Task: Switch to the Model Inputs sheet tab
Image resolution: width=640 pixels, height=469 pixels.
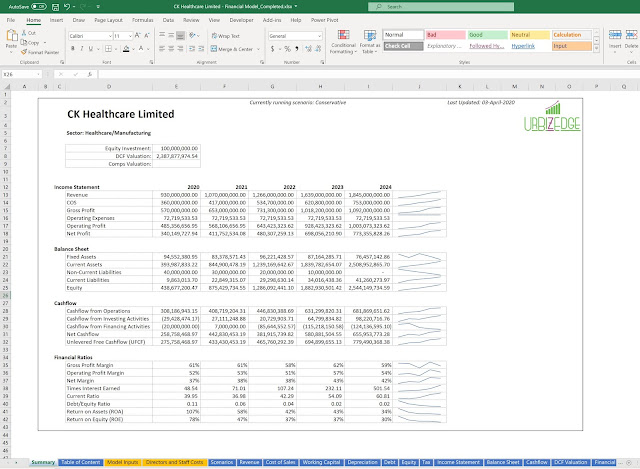Action: click(122, 462)
